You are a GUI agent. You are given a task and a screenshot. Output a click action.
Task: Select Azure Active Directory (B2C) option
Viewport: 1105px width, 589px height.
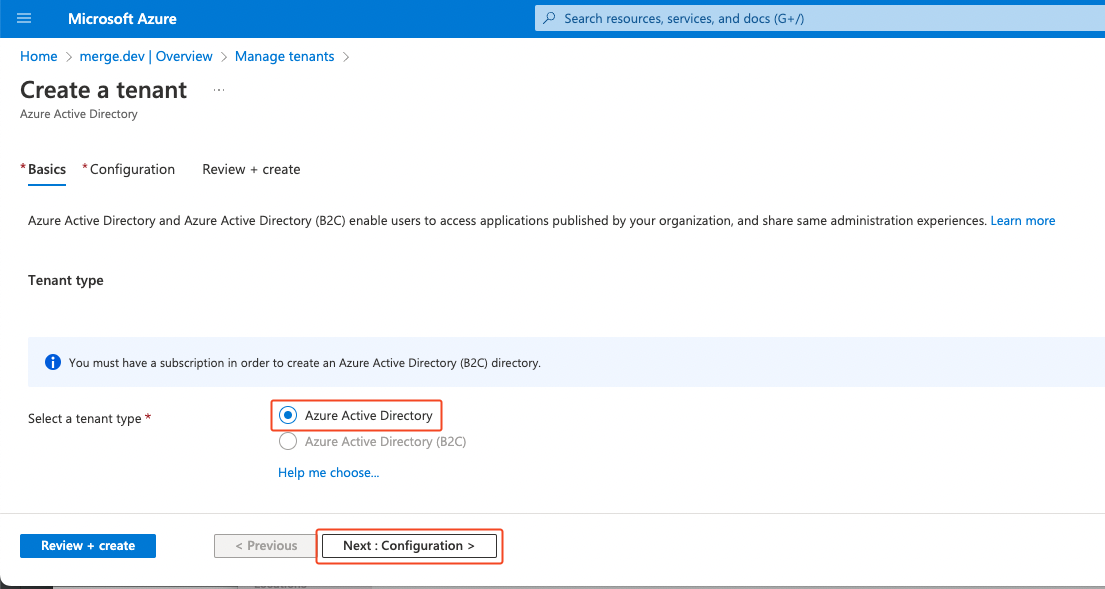(x=288, y=441)
